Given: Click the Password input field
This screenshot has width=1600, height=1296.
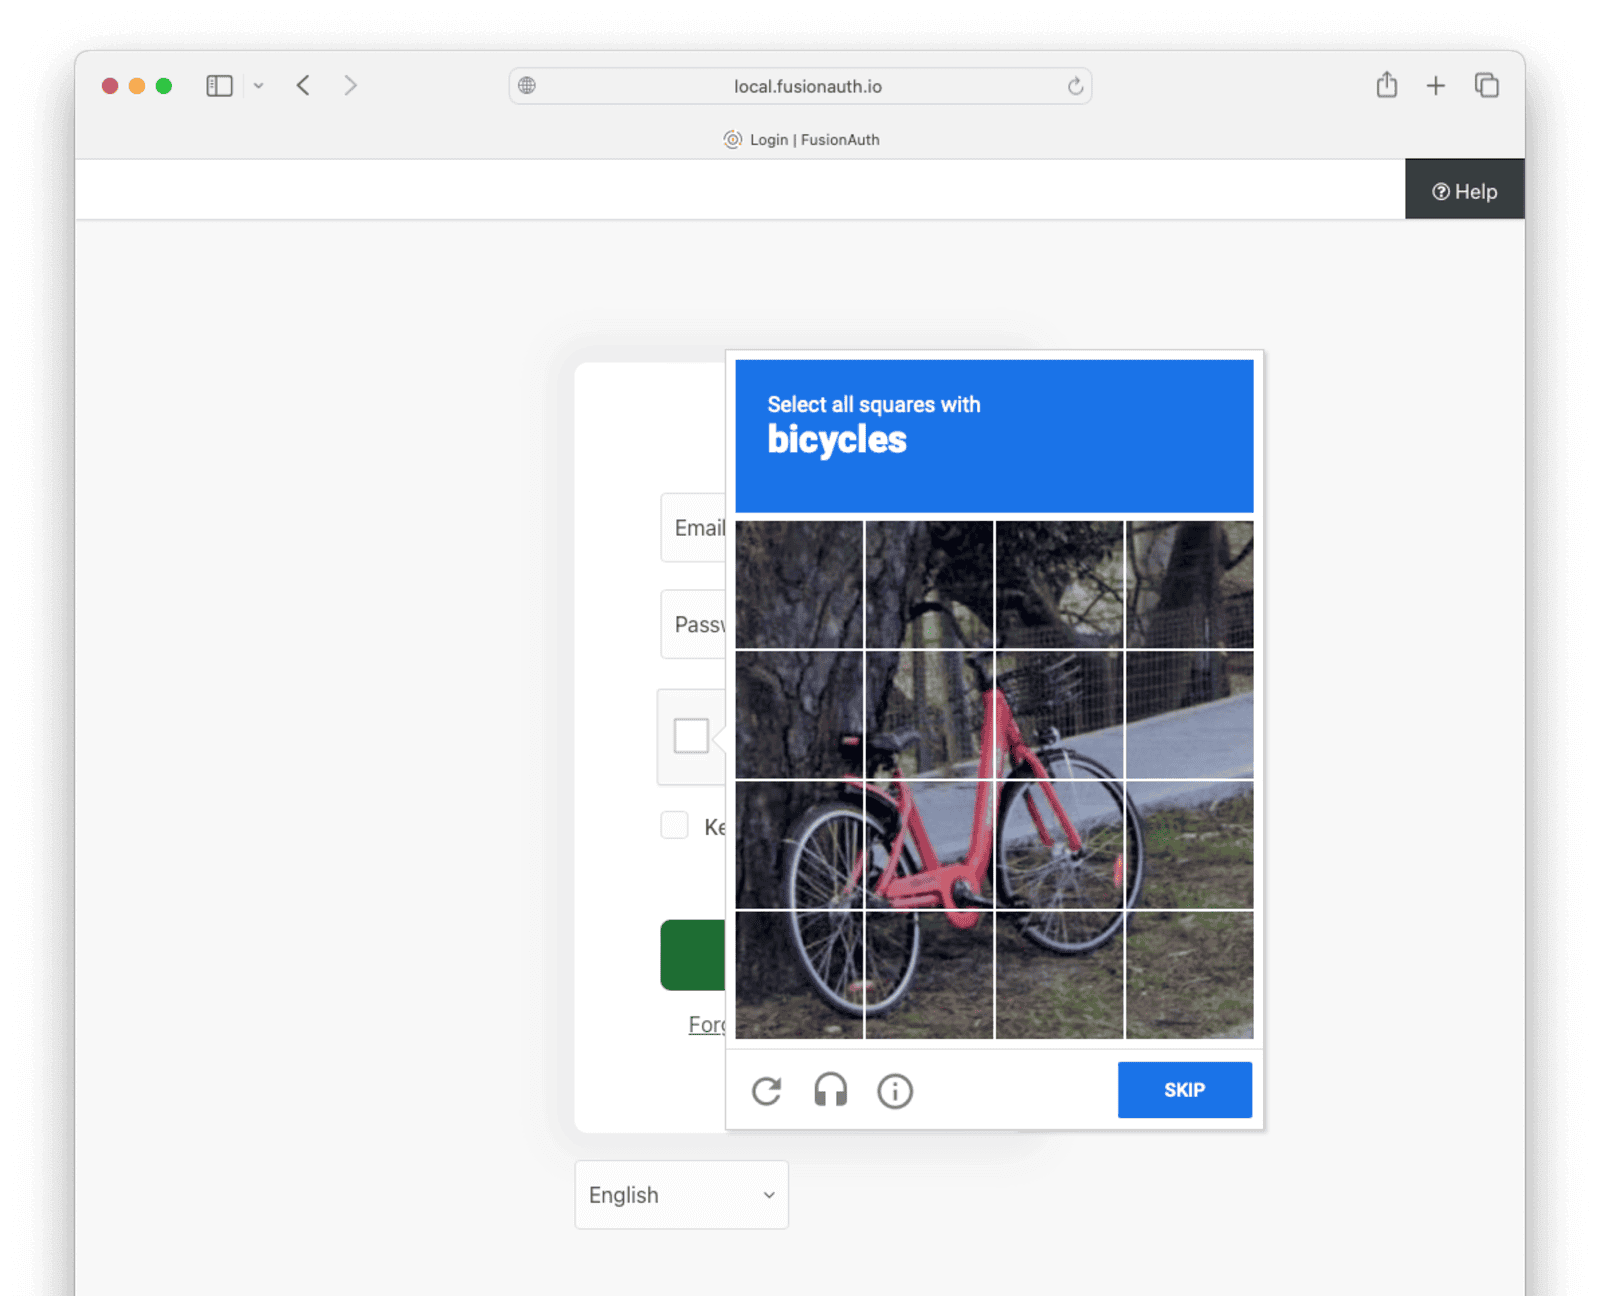Looking at the screenshot, I should (693, 625).
